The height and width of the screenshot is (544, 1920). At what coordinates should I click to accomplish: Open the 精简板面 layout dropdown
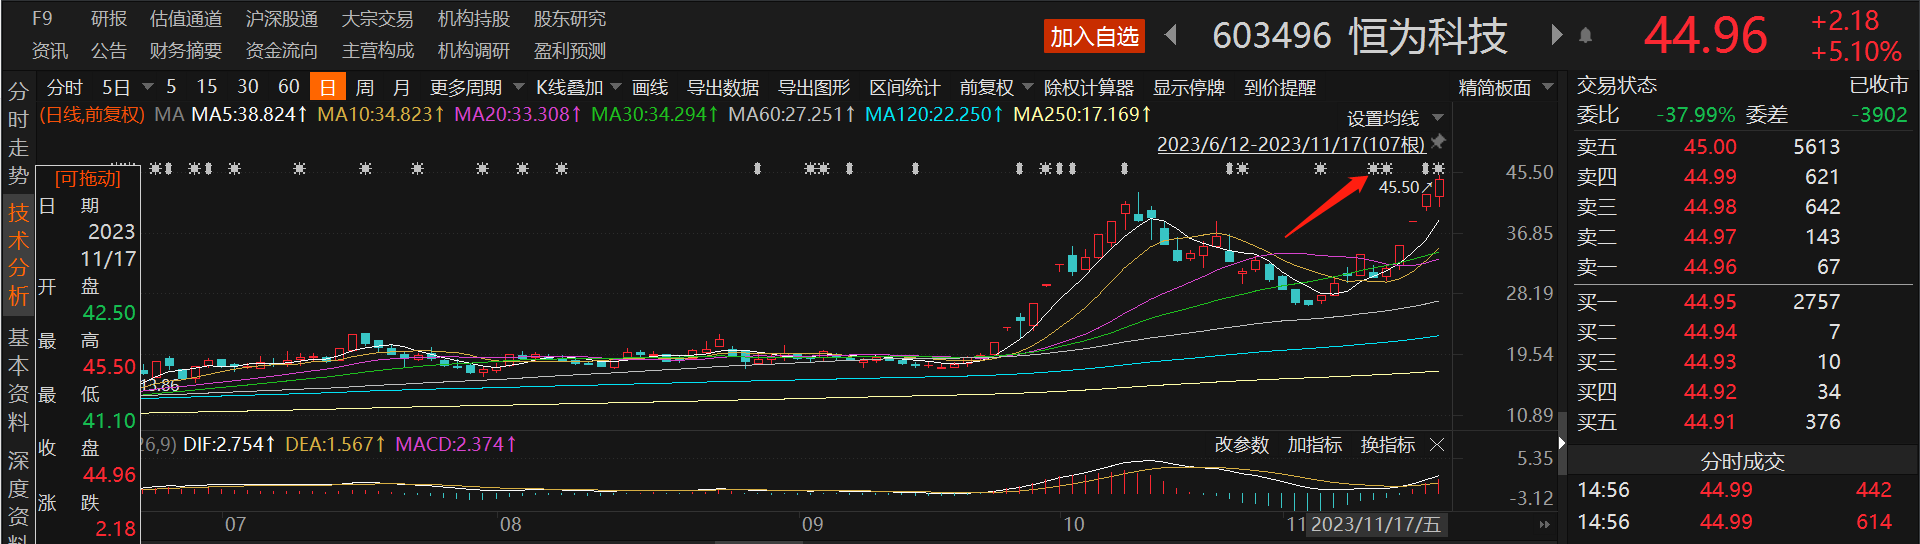[1505, 88]
